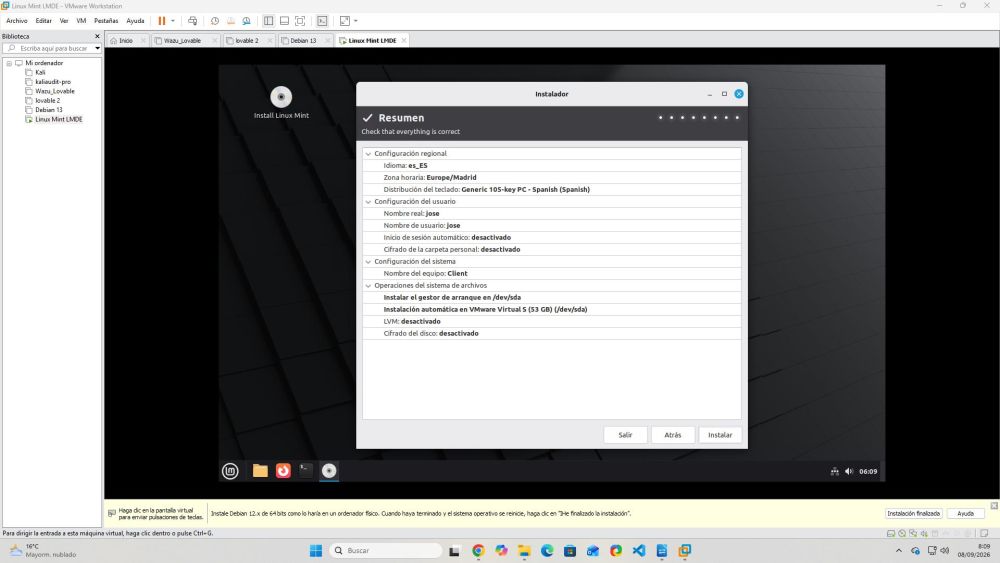Image resolution: width=1000 pixels, height=563 pixels.
Task: Select kaliaudit-pro in the library
Action: tap(53, 82)
